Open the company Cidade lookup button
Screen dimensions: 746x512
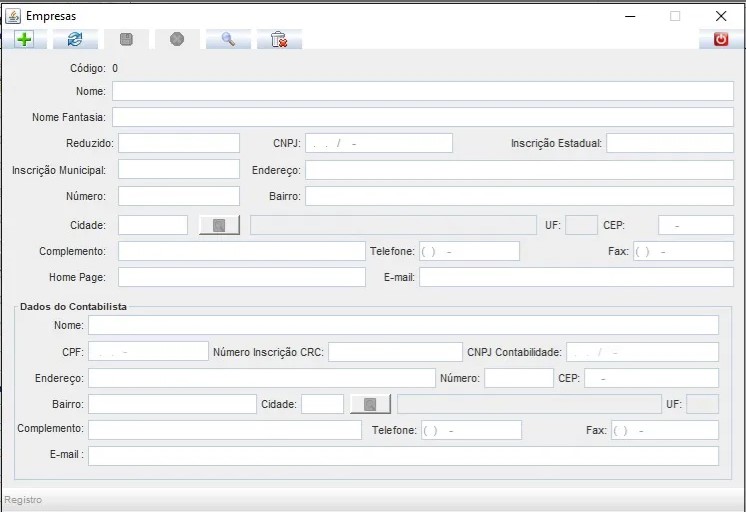pyautogui.click(x=219, y=225)
